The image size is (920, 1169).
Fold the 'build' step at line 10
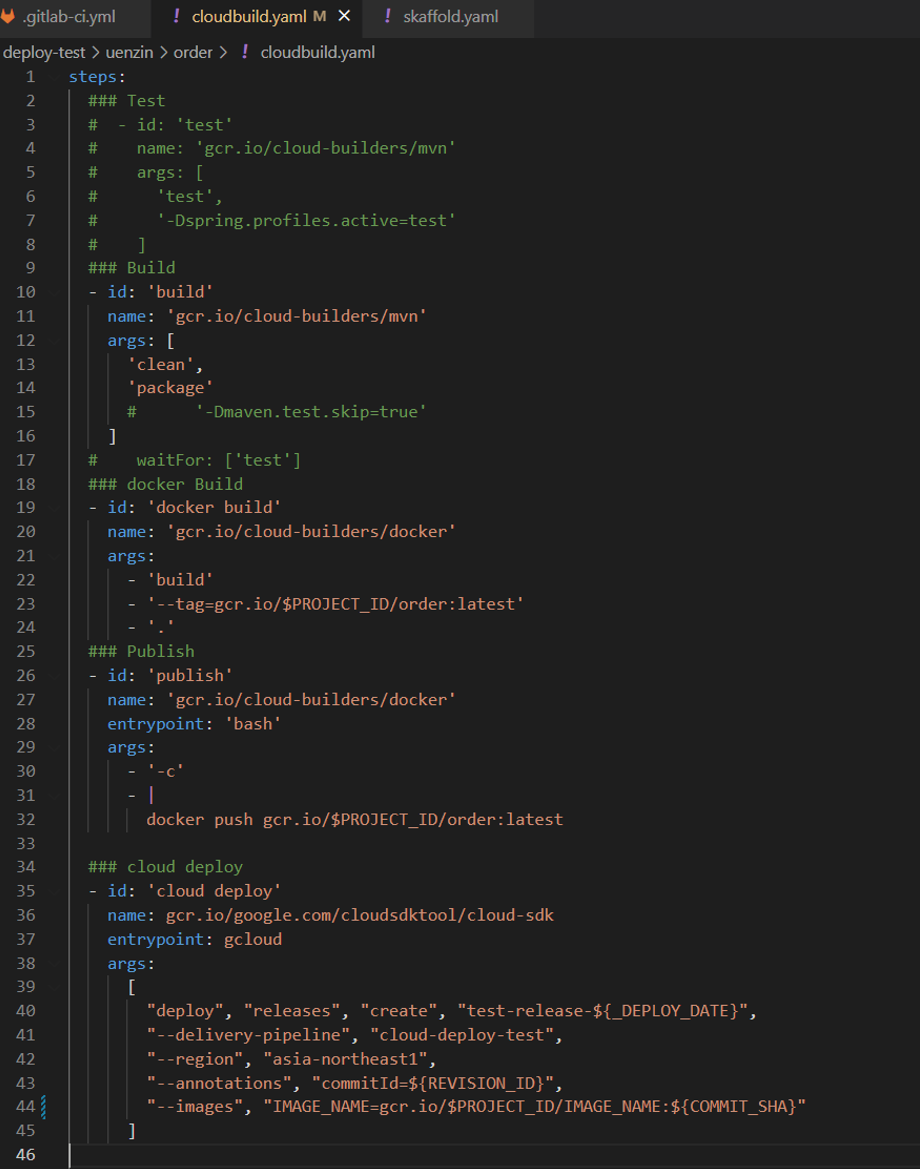(55, 292)
